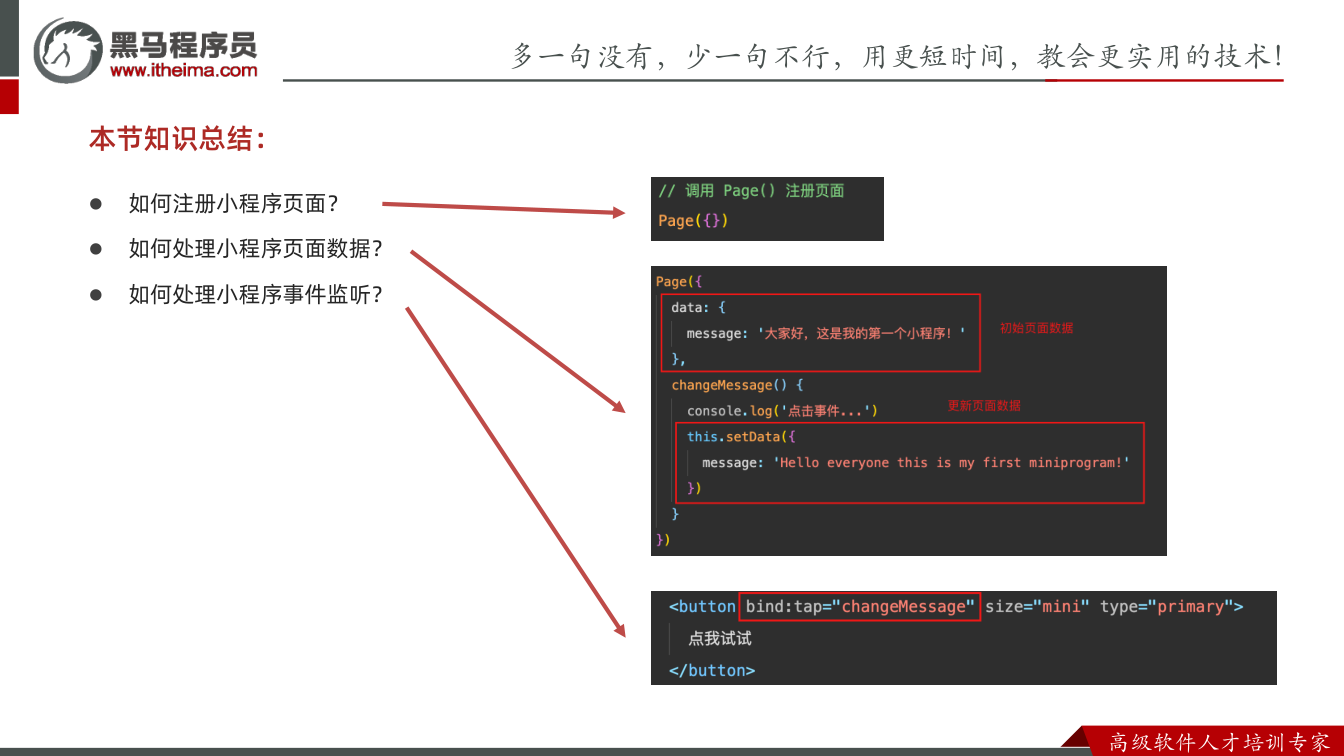The height and width of the screenshot is (756, 1344).
Task: Select the console.log('点击事件...') line
Action: point(782,411)
